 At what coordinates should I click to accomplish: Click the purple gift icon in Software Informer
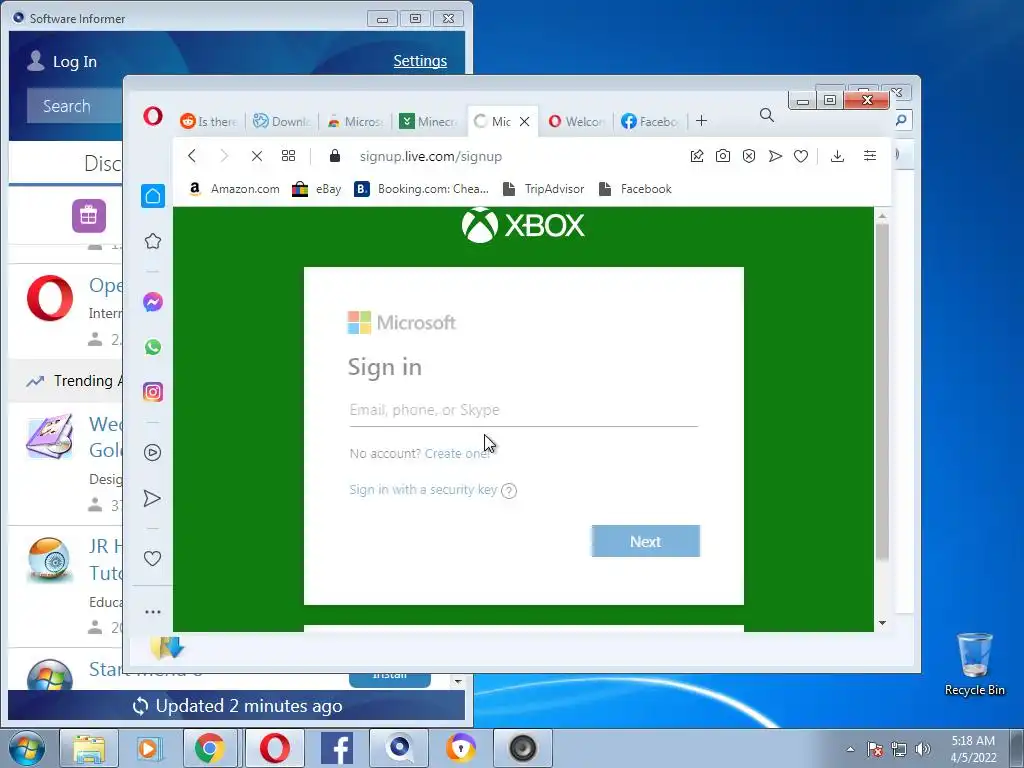89,216
